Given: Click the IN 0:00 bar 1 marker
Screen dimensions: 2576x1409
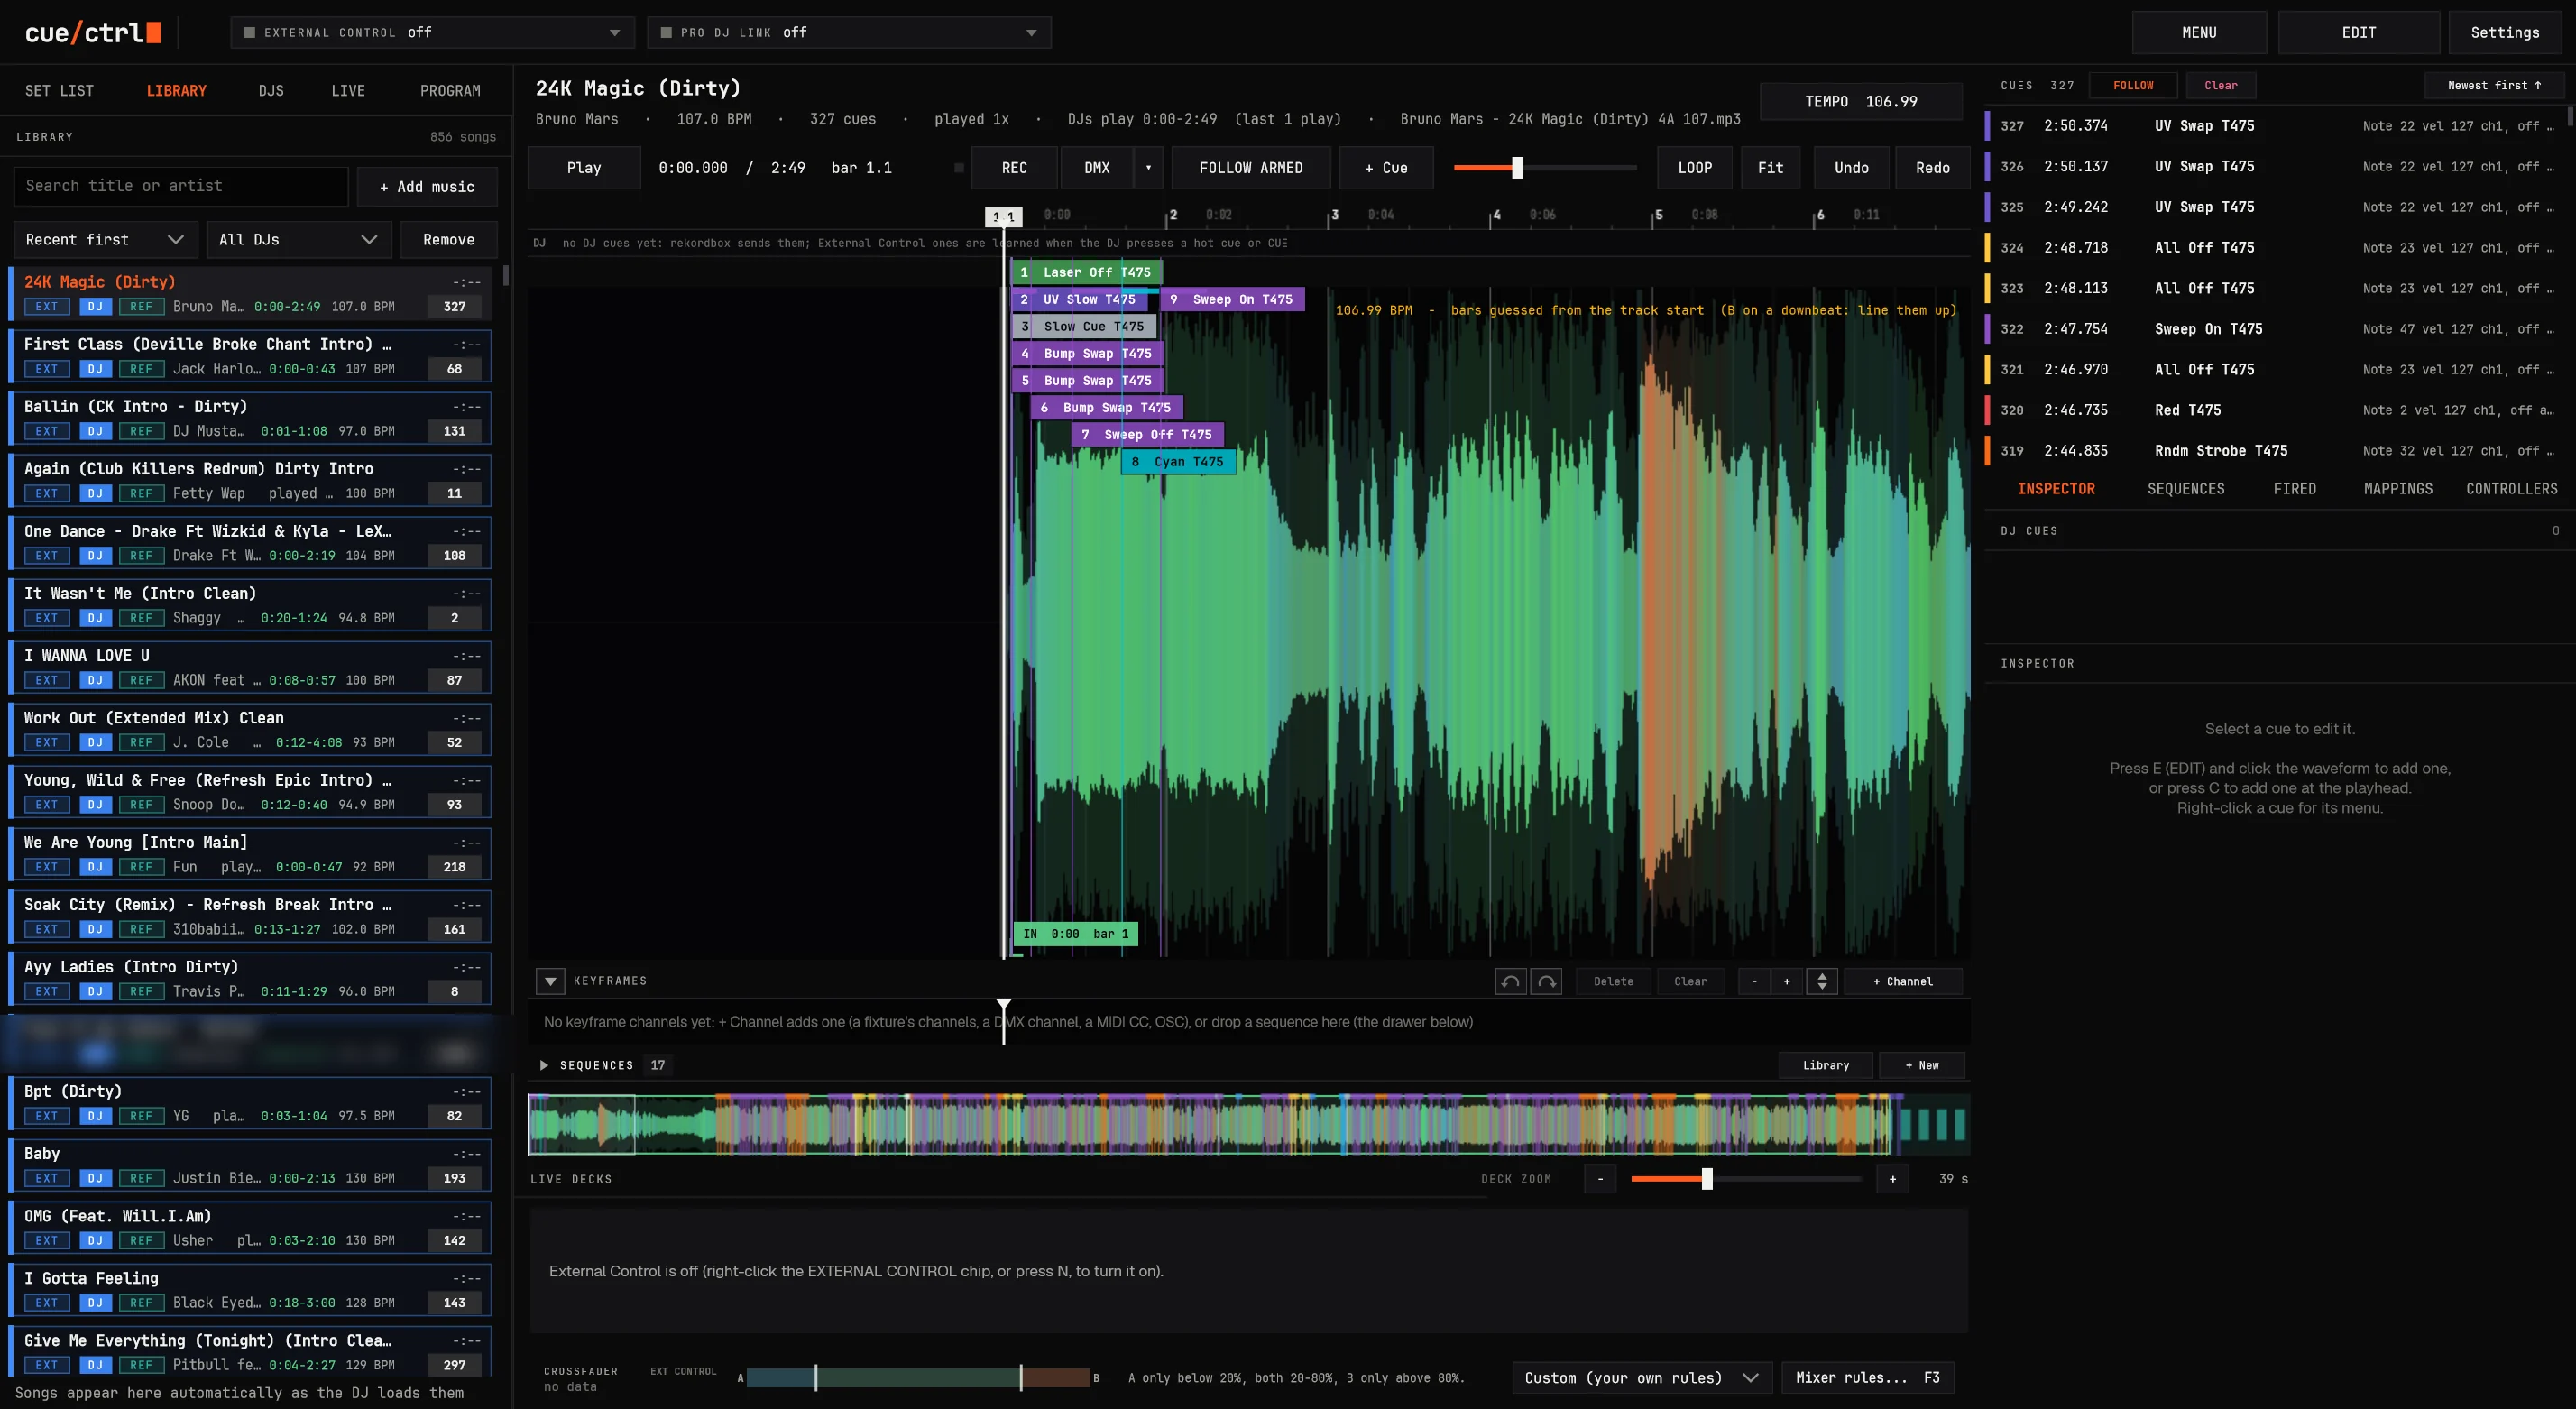Looking at the screenshot, I should 1076,934.
